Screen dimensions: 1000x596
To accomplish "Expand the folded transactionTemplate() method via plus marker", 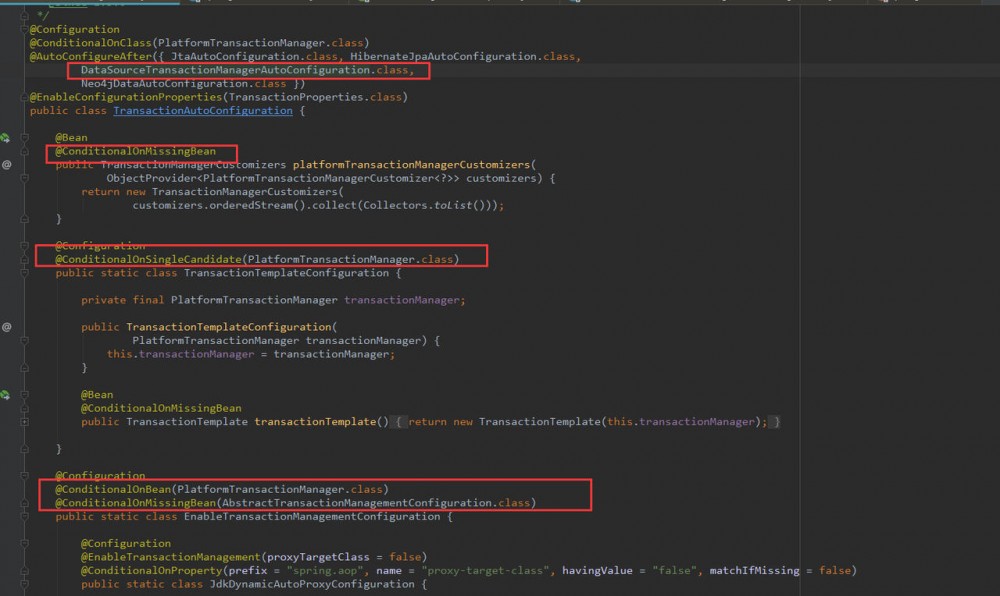I will pos(24,421).
